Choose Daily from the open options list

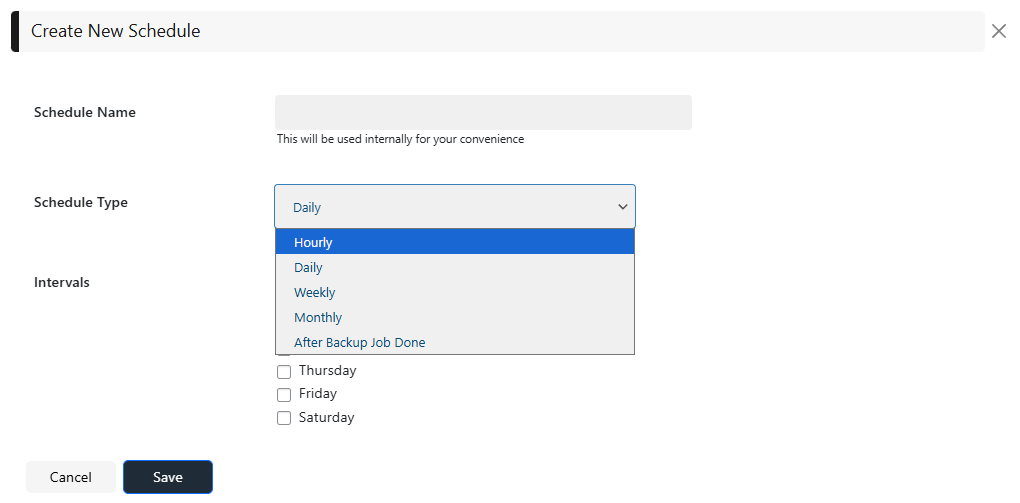pyautogui.click(x=454, y=267)
